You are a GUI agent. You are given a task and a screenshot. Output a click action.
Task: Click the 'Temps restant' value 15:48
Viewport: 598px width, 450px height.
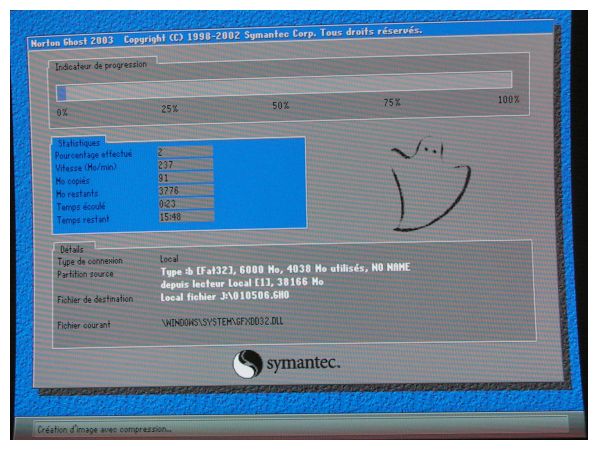(186, 217)
